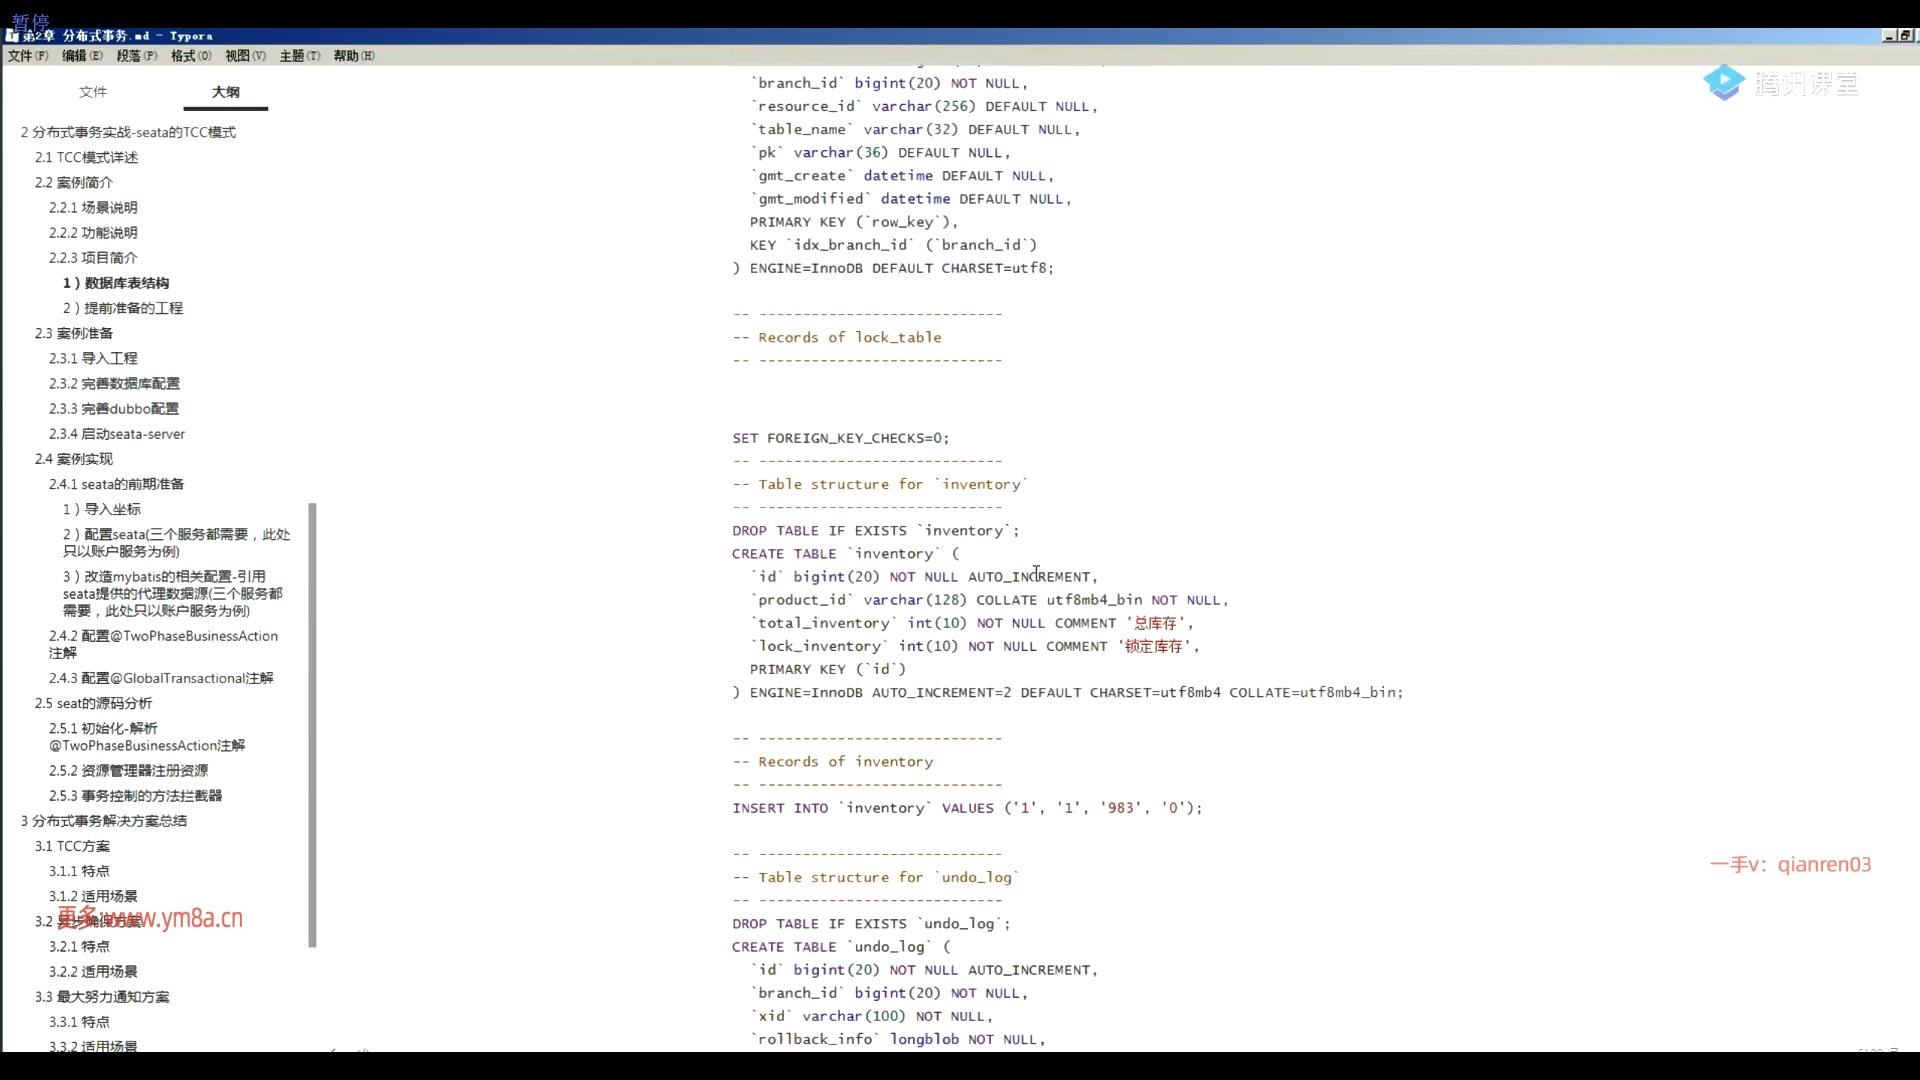
Task: Switch to the 大纲 outline tab
Action: [226, 92]
